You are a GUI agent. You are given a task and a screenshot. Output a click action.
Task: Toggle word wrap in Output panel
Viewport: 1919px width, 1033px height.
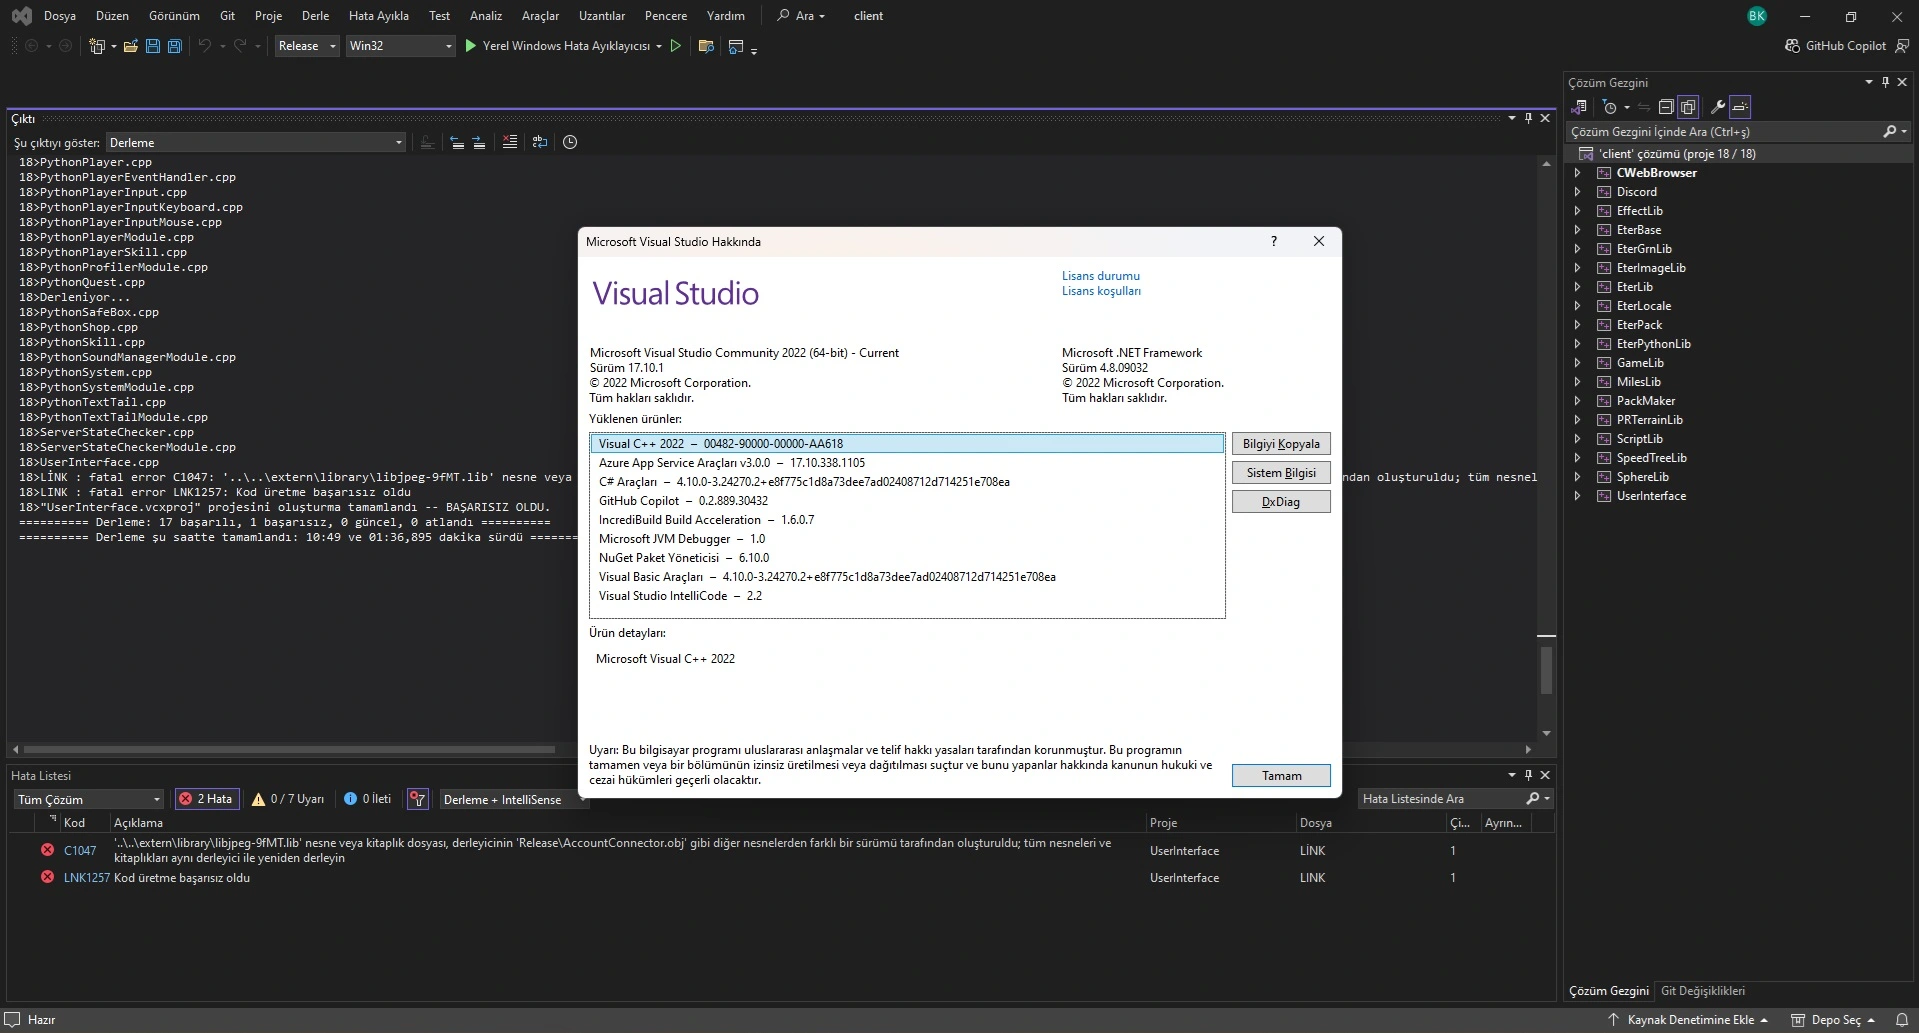pos(540,142)
